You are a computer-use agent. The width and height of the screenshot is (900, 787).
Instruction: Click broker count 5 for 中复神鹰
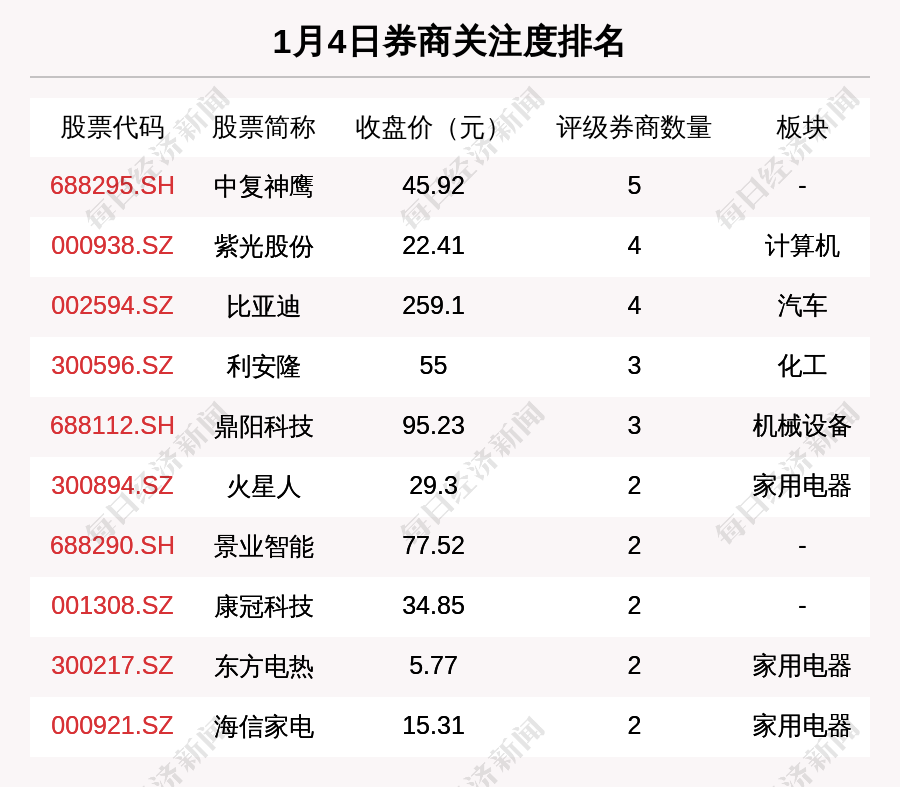(x=634, y=186)
